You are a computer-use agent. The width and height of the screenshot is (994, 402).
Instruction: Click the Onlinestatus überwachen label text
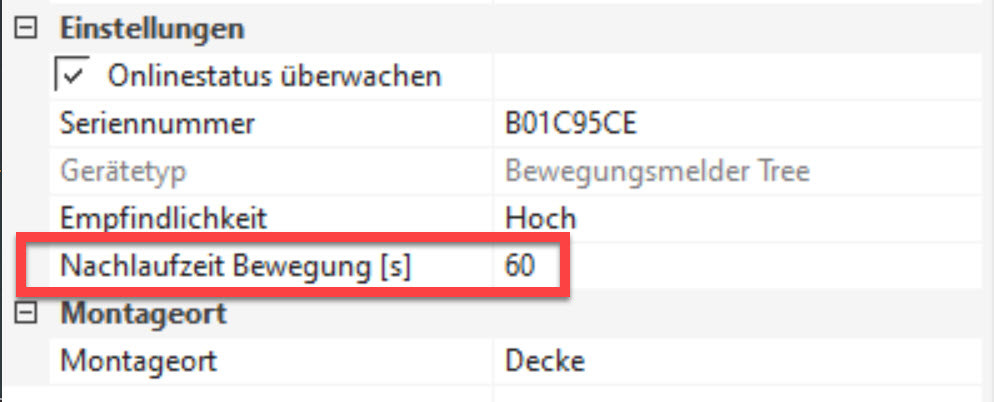tap(274, 76)
